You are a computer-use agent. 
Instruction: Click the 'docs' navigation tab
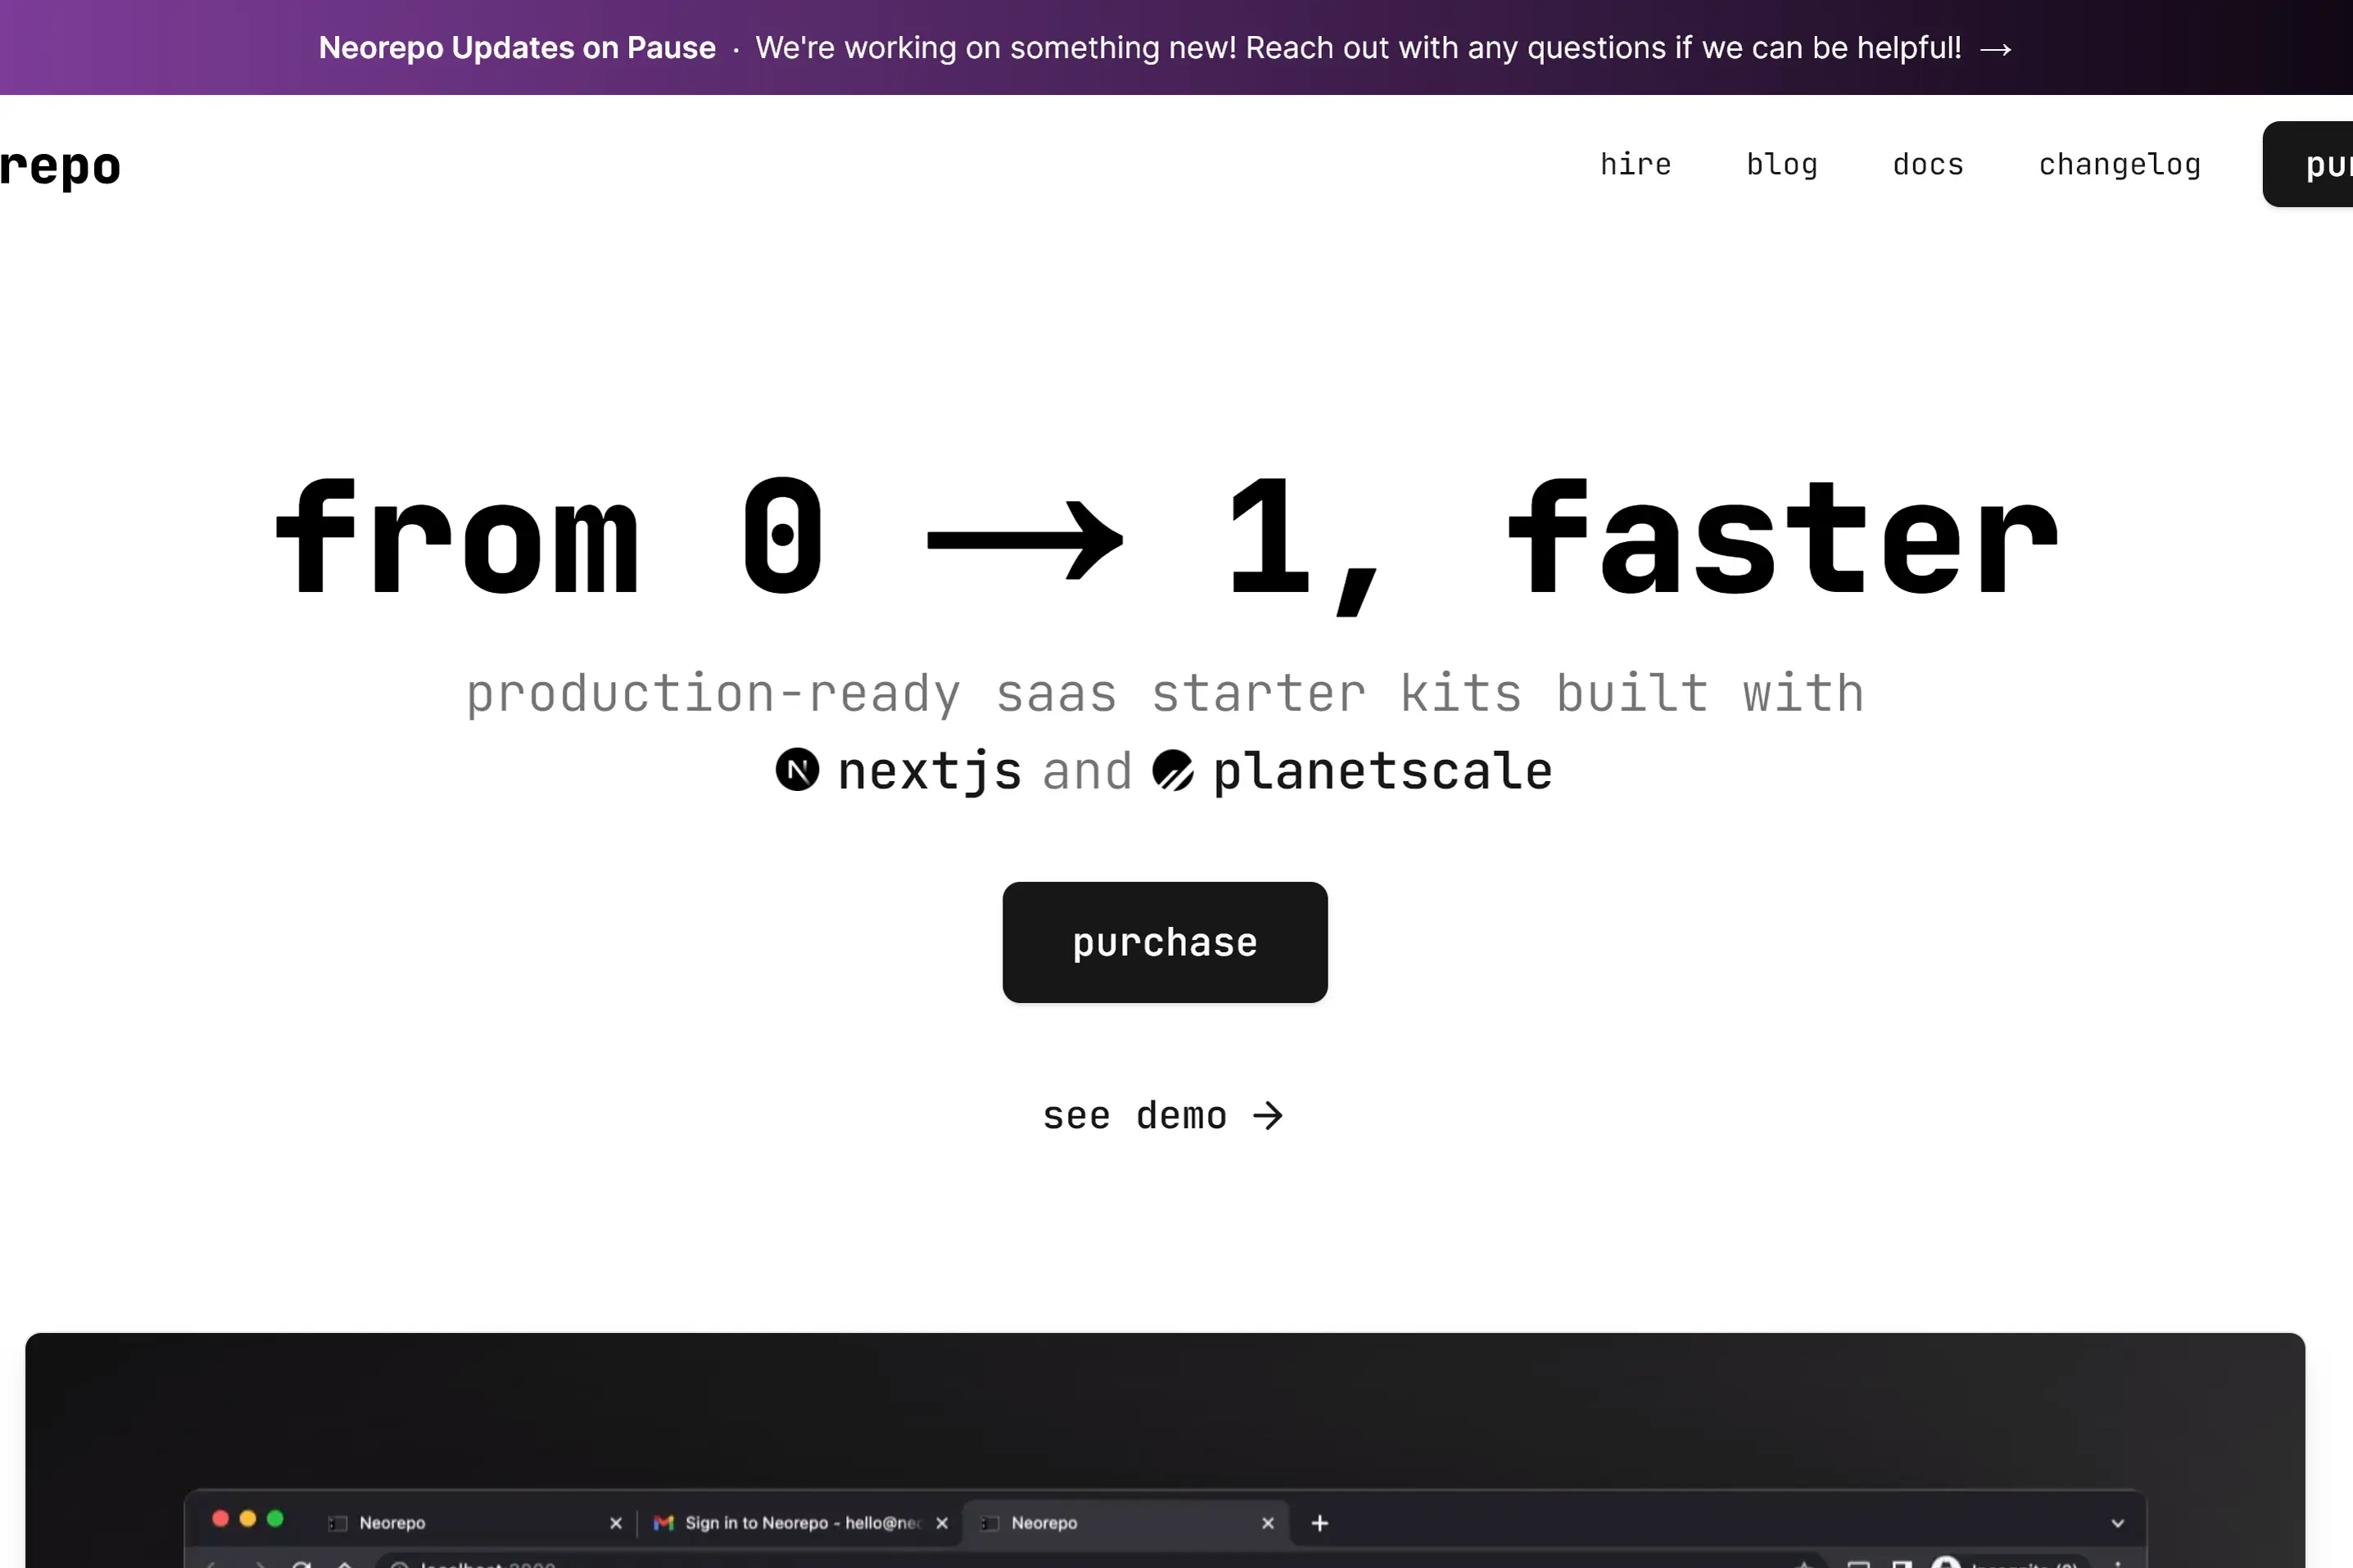[1930, 163]
